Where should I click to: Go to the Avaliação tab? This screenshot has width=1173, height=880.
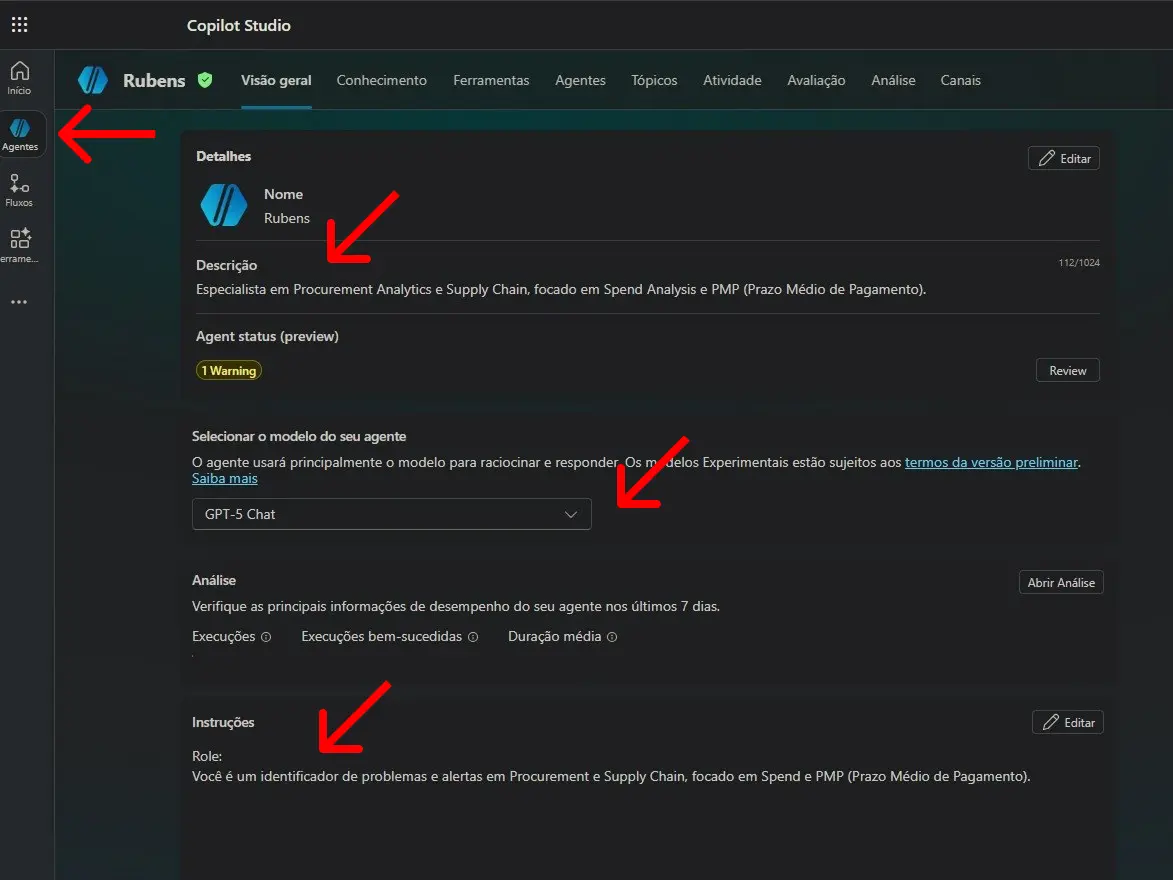click(816, 80)
